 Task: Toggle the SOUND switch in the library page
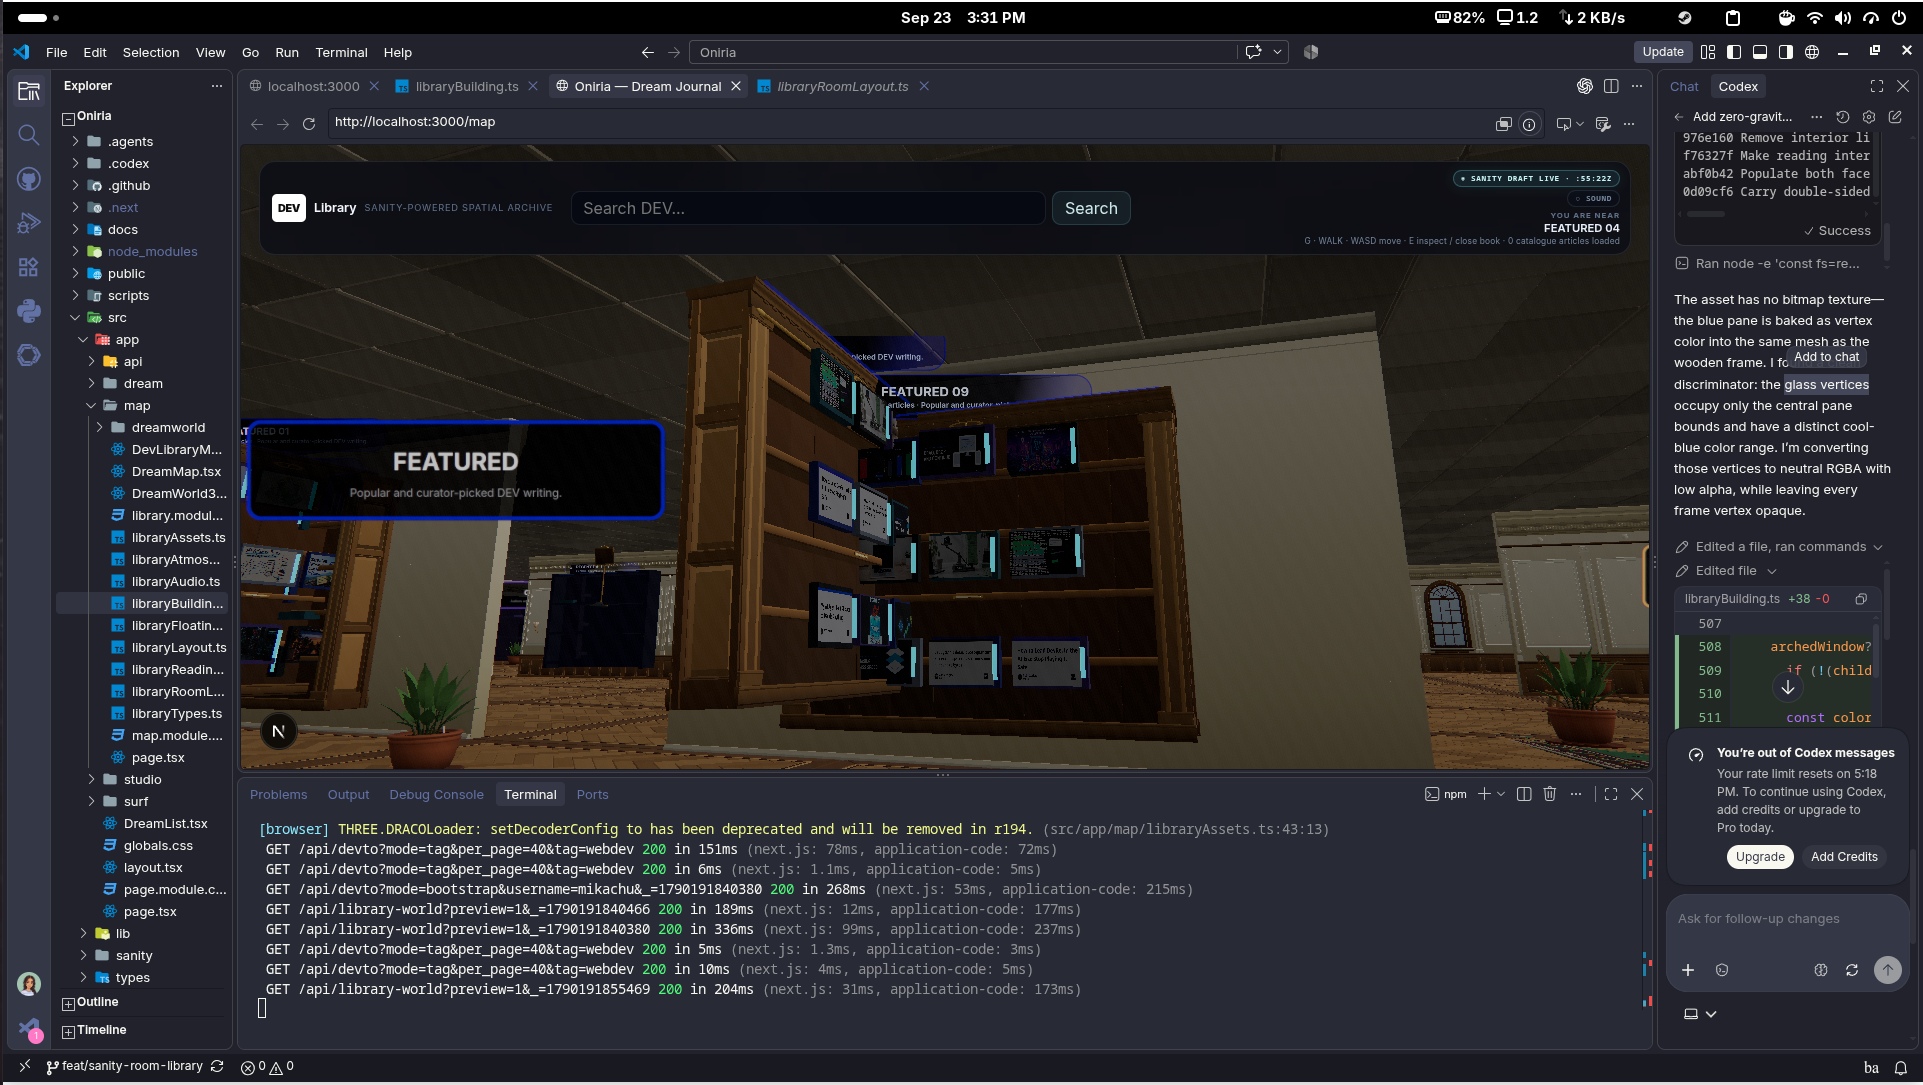coord(1594,199)
